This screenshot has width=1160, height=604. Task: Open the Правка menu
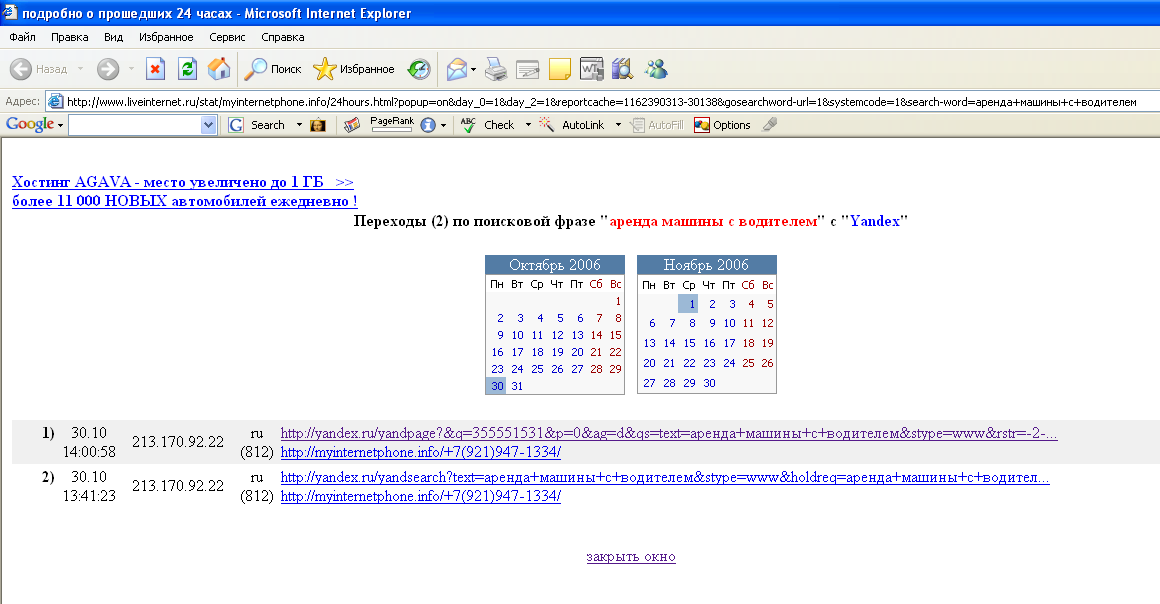pyautogui.click(x=70, y=37)
